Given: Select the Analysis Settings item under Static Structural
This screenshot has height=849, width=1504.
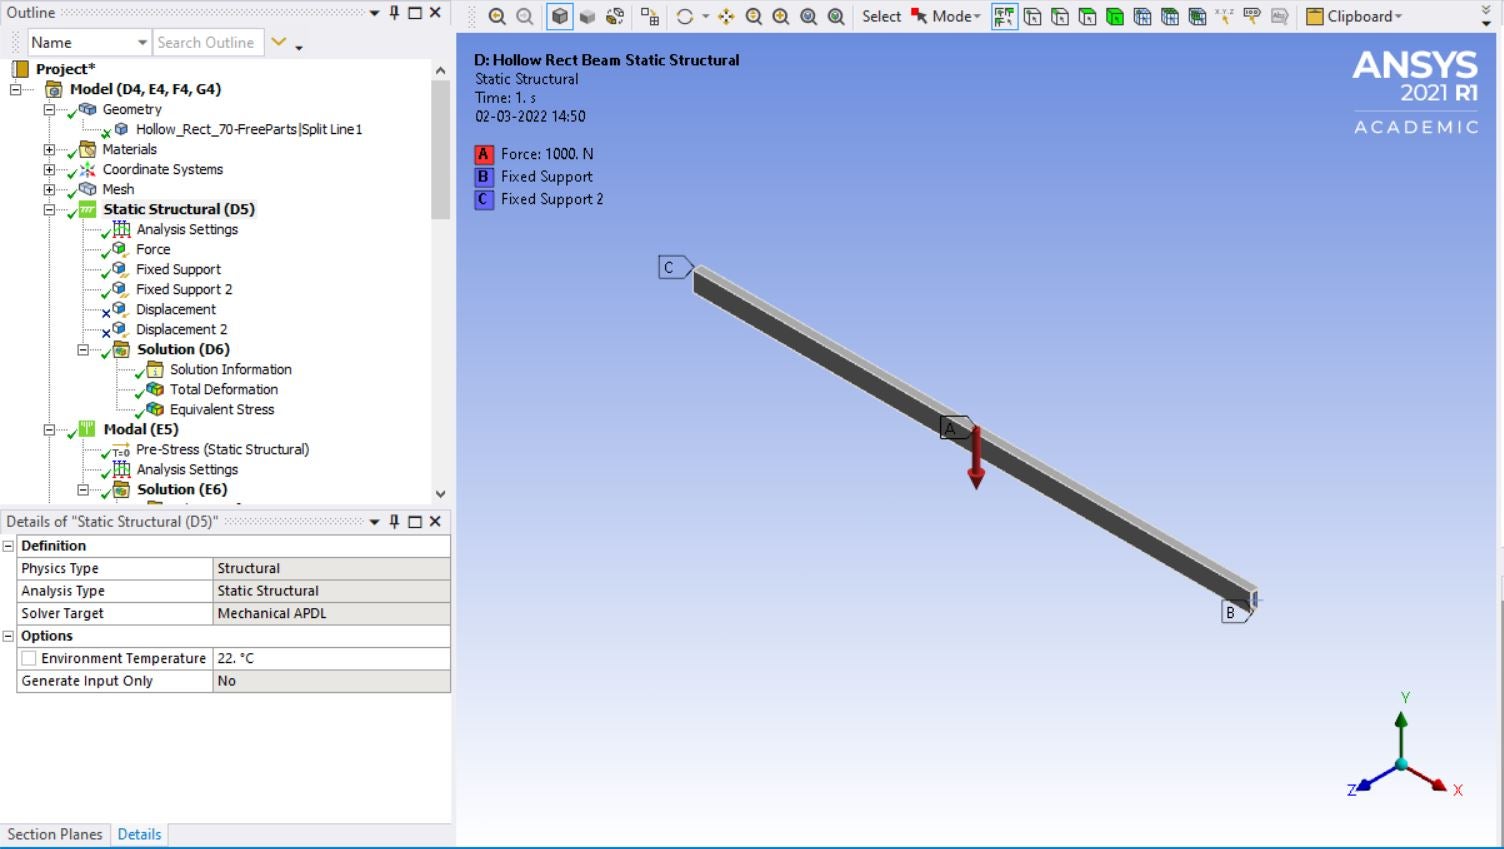Looking at the screenshot, I should (187, 229).
